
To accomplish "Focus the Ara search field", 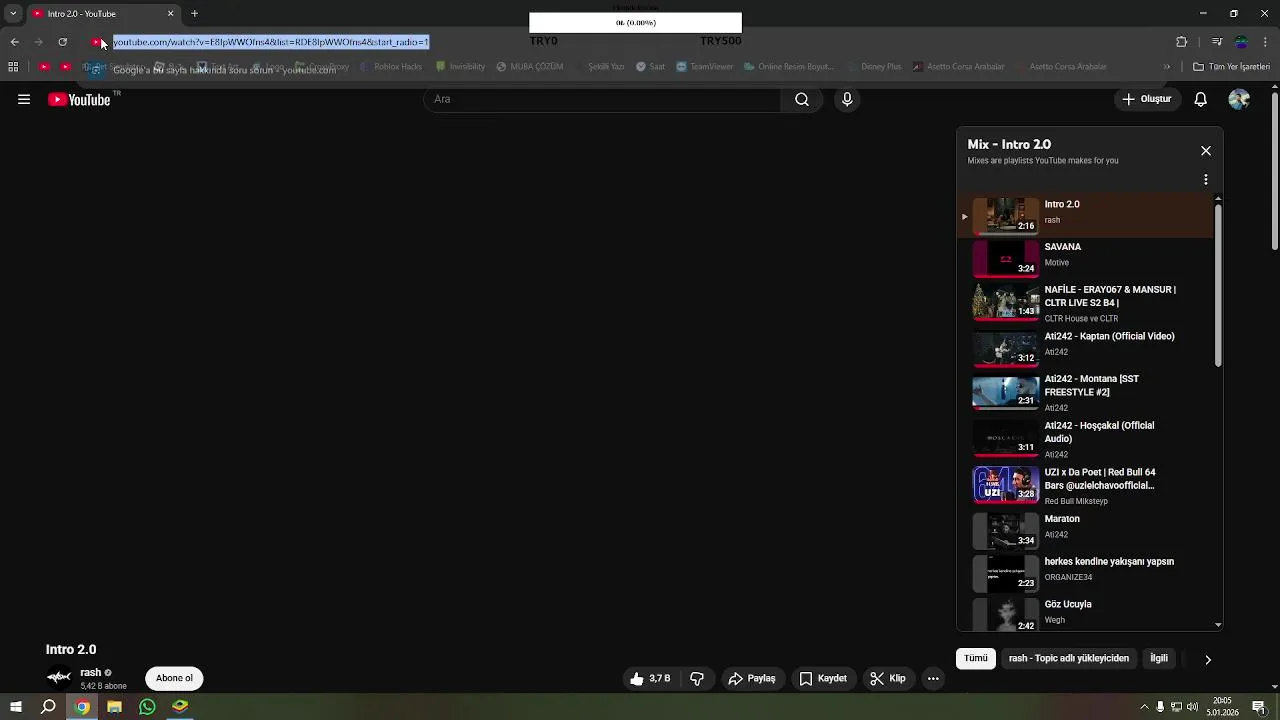I will pos(603,99).
